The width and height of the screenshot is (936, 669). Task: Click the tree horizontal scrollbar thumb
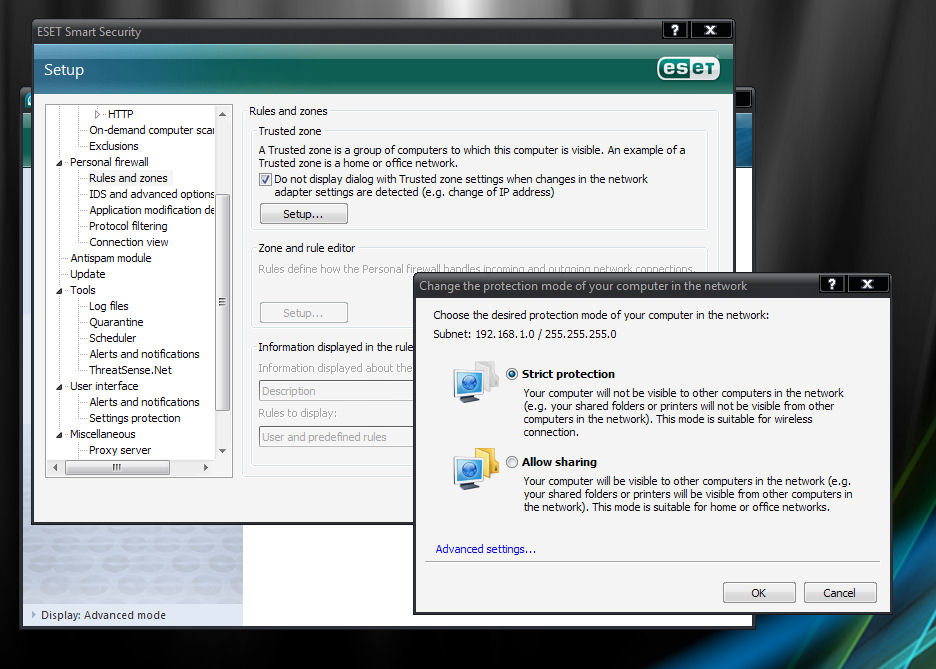(117, 468)
